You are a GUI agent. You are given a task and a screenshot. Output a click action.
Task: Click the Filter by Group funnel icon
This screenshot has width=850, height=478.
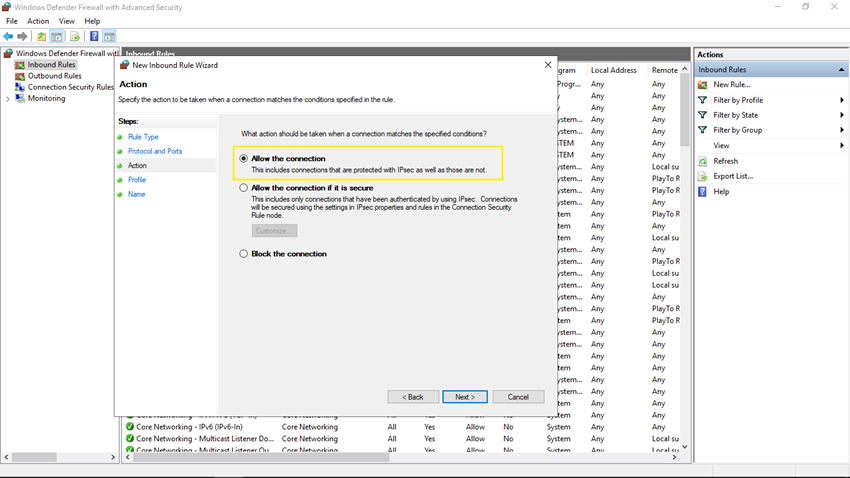pos(703,130)
